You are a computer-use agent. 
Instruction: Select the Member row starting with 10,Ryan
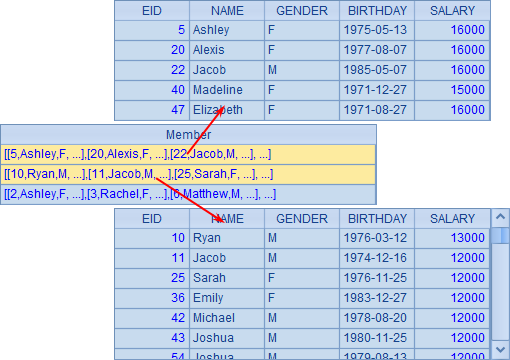tap(188, 174)
